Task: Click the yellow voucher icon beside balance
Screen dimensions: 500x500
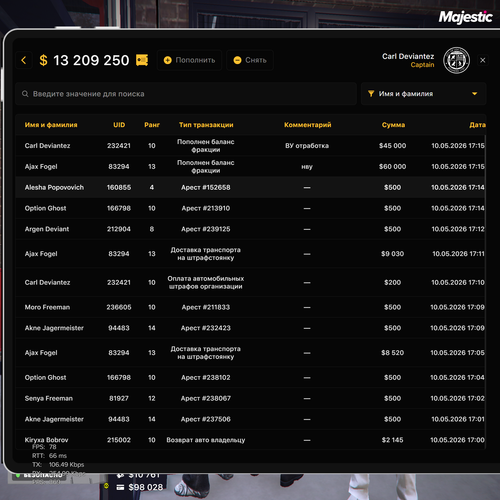Action: tap(142, 60)
